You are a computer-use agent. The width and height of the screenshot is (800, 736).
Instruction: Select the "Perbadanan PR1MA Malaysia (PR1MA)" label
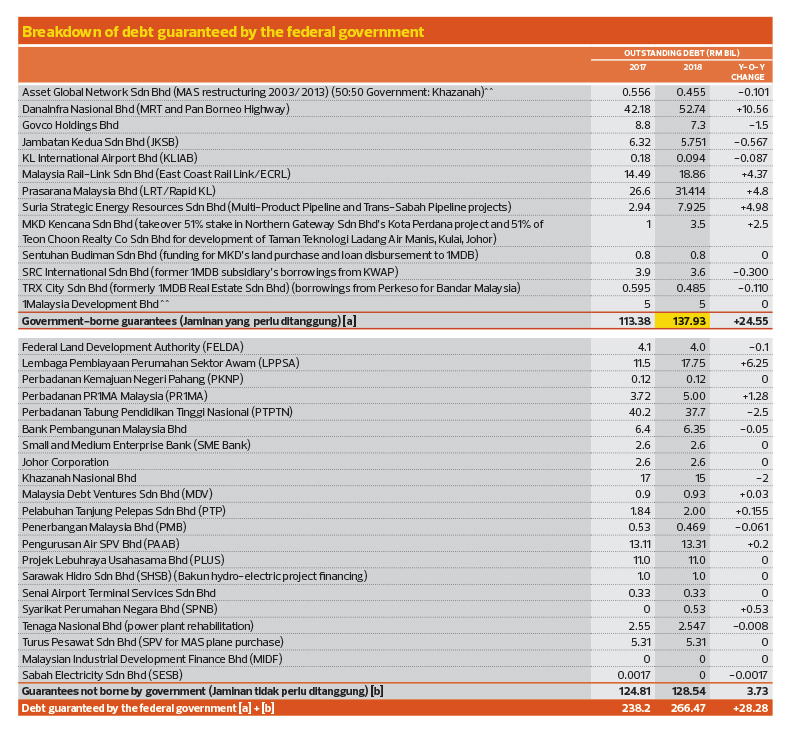pos(115,396)
